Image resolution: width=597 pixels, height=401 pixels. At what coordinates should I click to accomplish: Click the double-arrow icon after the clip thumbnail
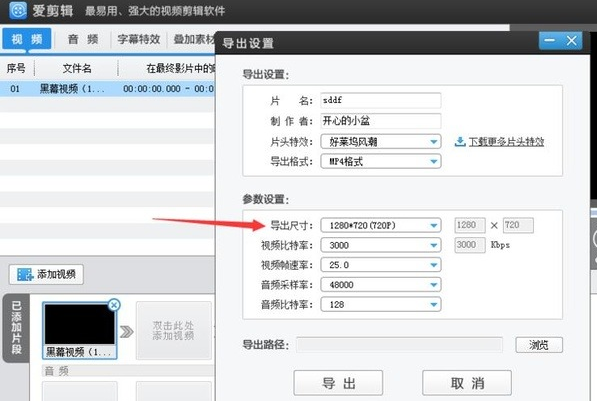tap(126, 332)
